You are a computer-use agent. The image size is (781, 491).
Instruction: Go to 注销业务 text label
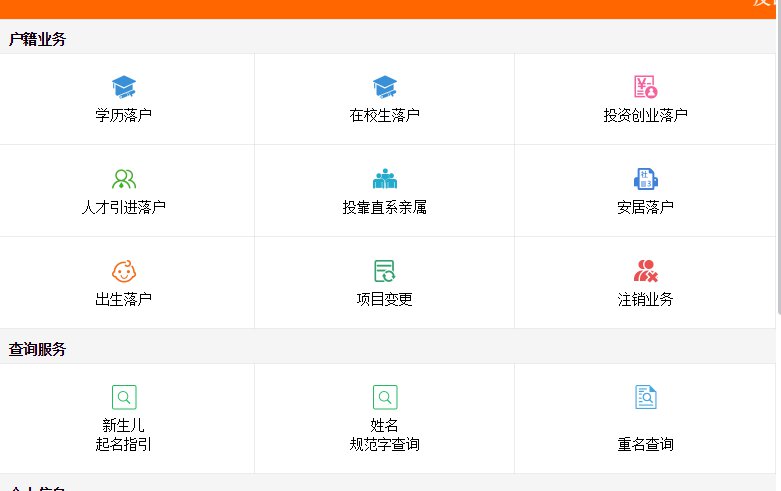(646, 299)
